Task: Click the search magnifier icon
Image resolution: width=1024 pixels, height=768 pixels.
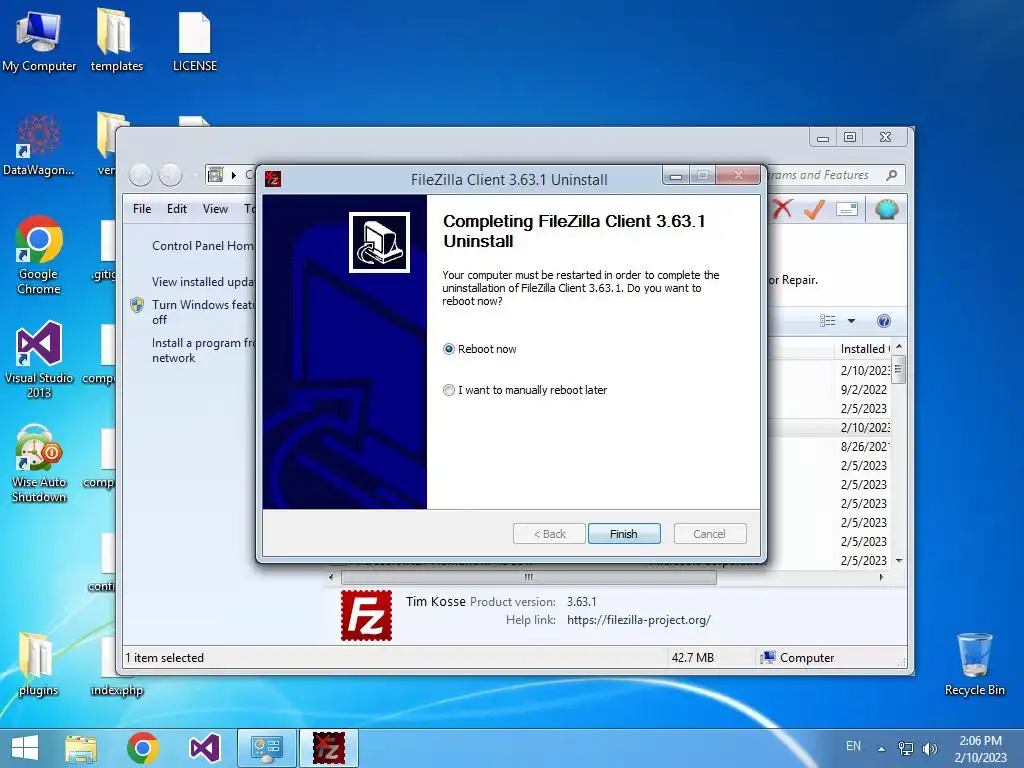Action: pyautogui.click(x=892, y=174)
